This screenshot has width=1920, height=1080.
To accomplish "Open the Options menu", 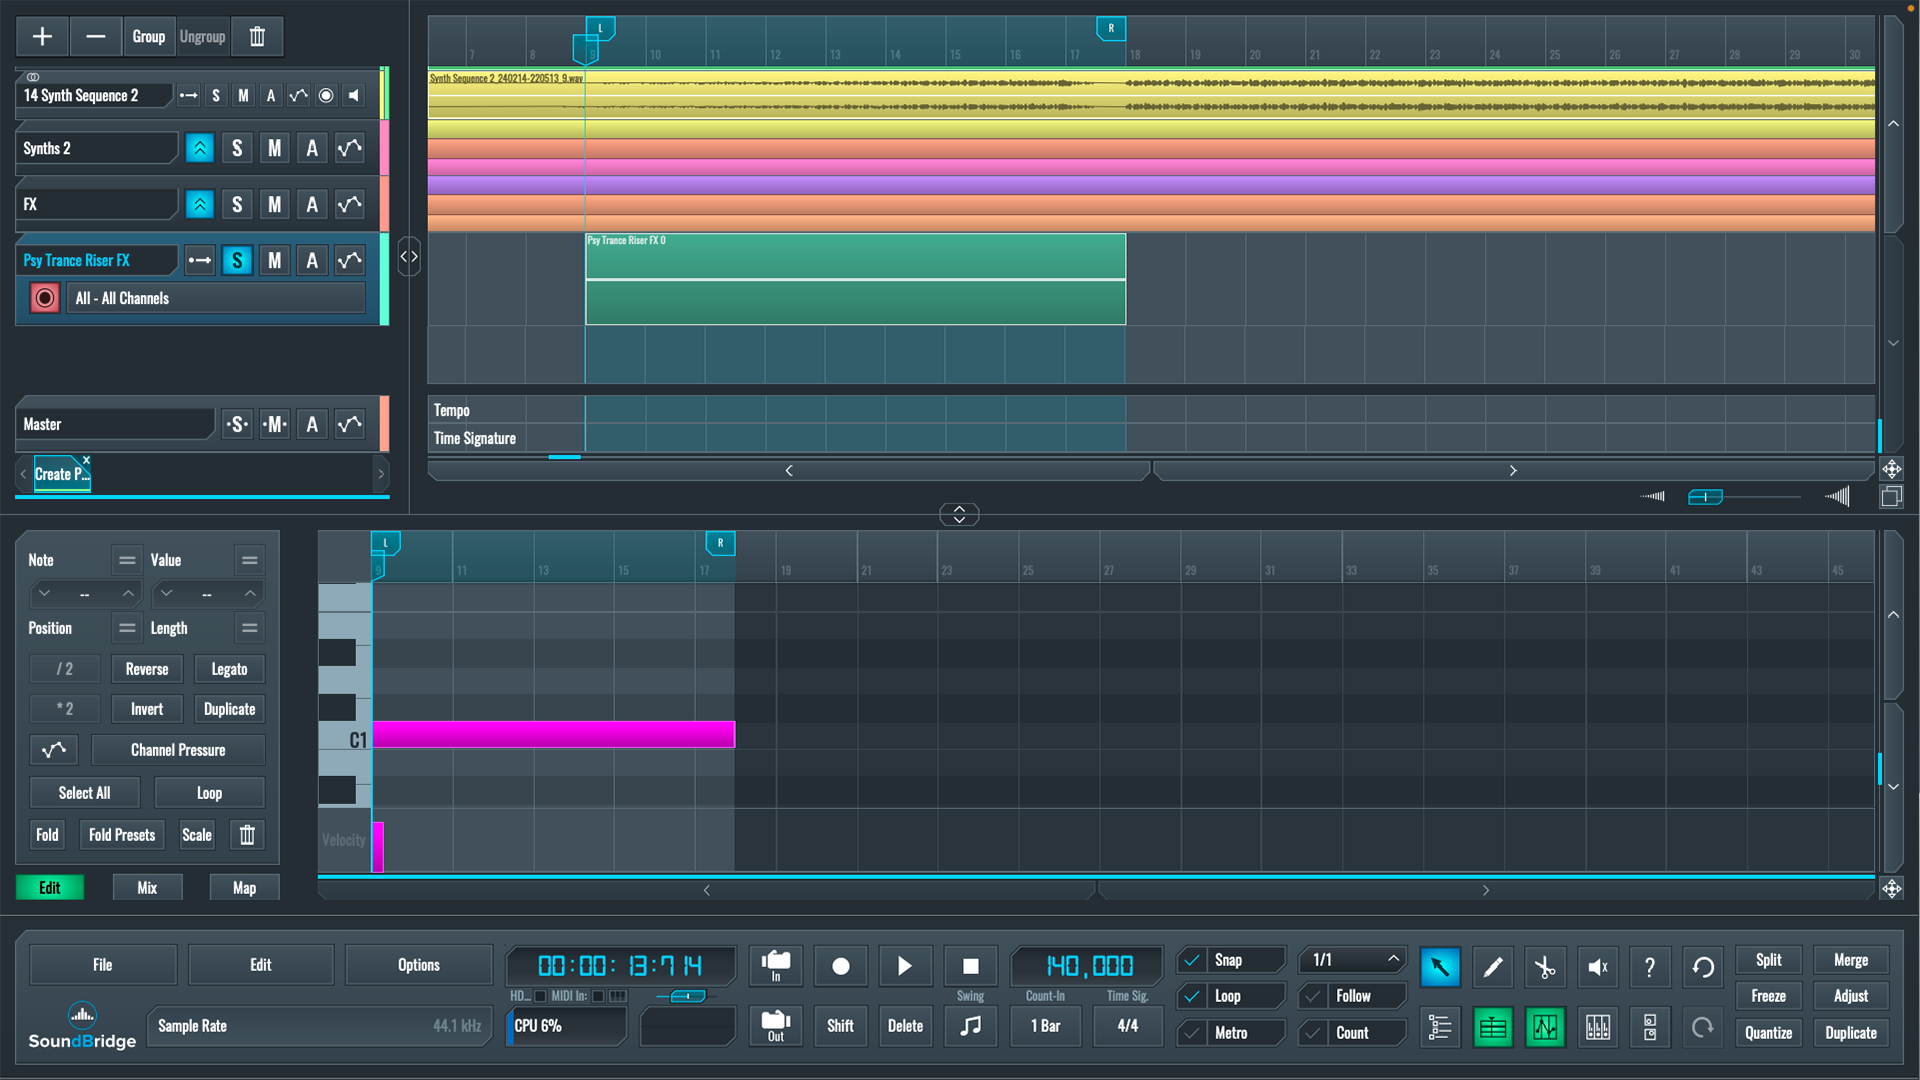I will tap(419, 965).
